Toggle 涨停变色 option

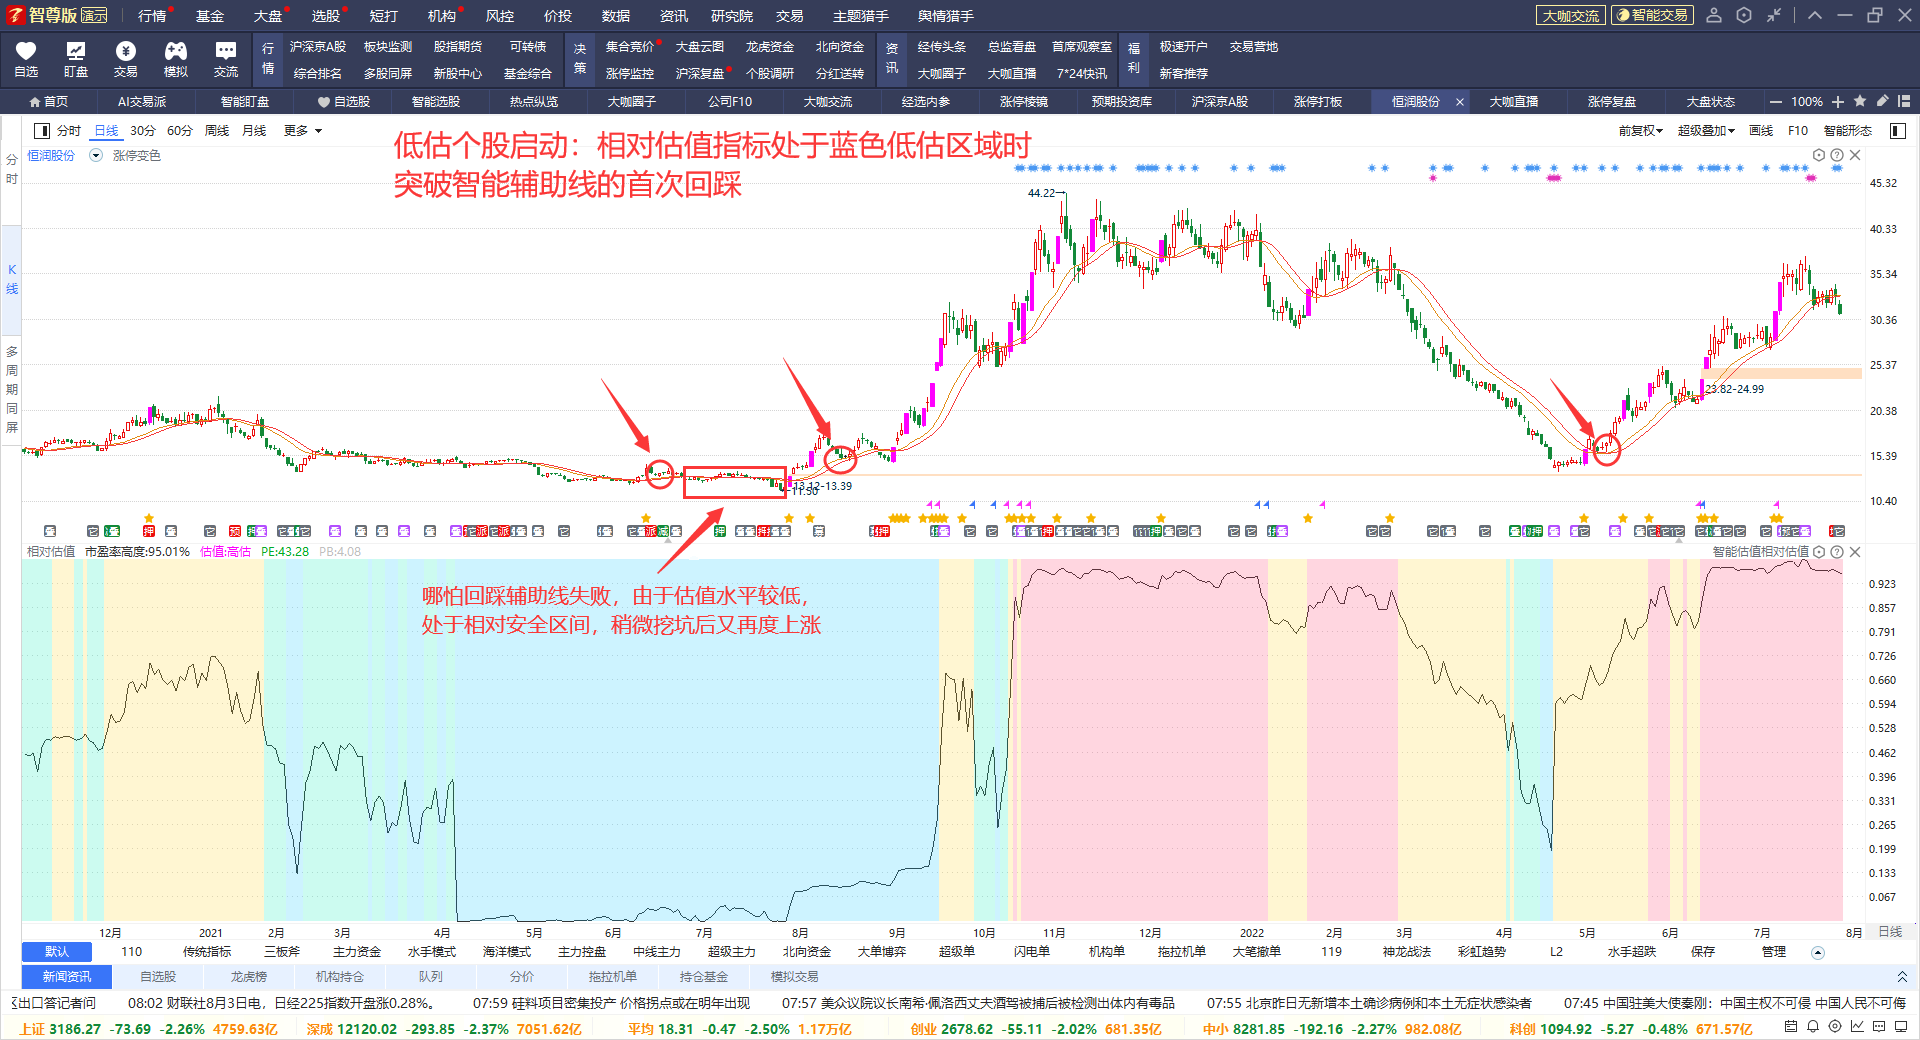click(x=136, y=155)
